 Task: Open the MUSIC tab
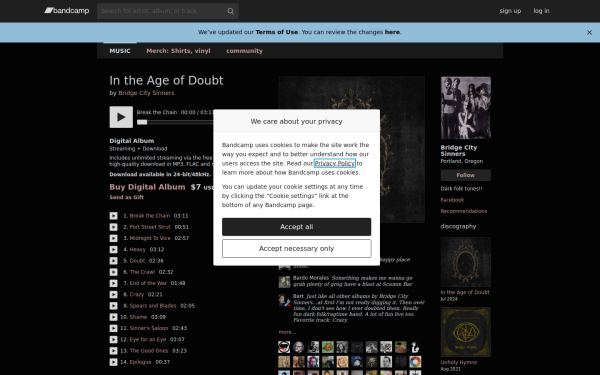point(120,51)
